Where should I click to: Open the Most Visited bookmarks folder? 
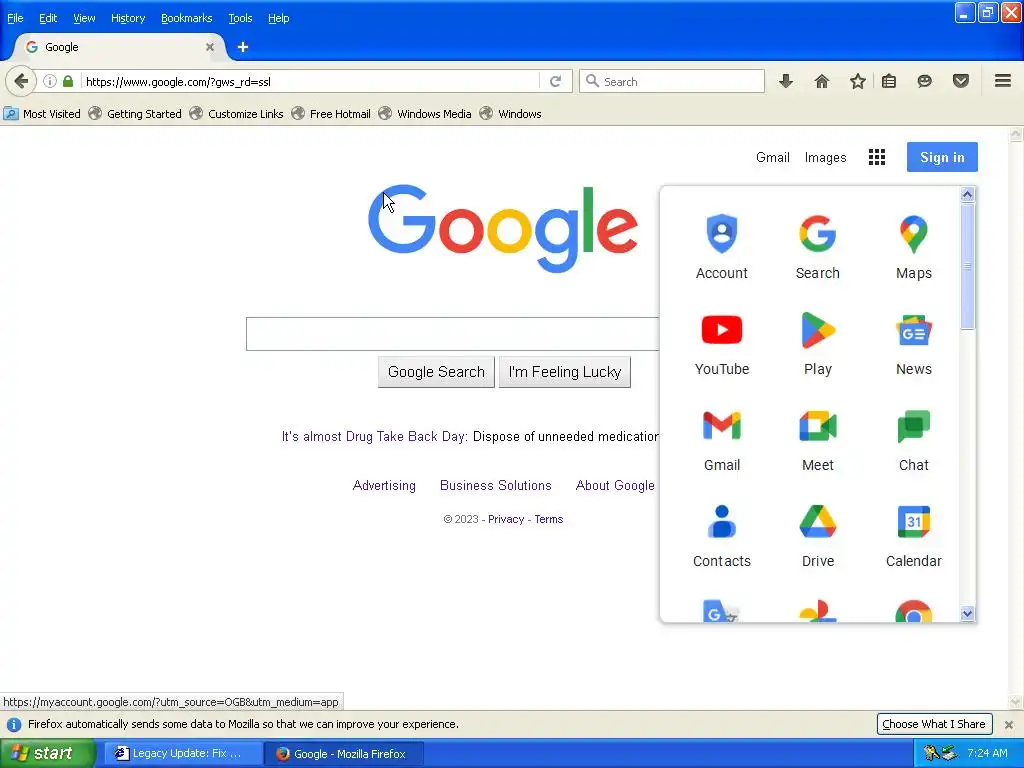click(x=42, y=114)
